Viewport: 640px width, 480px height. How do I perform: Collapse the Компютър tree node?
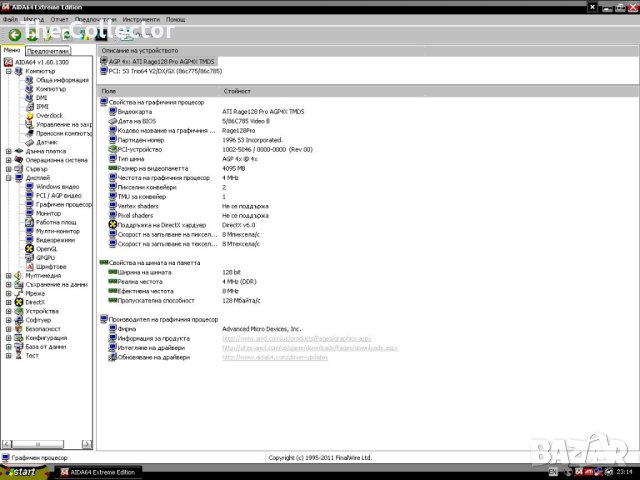click(x=9, y=71)
